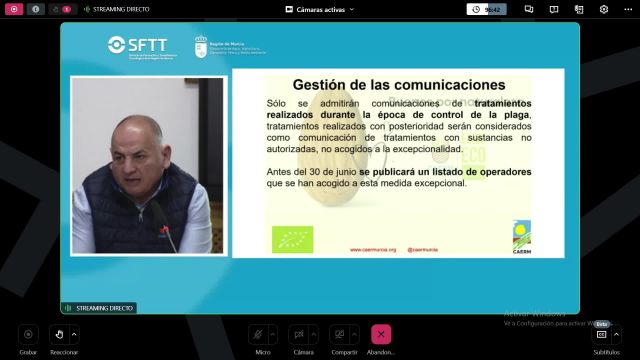640x360 pixels.
Task: Click the shared presentation slide
Action: 398,163
